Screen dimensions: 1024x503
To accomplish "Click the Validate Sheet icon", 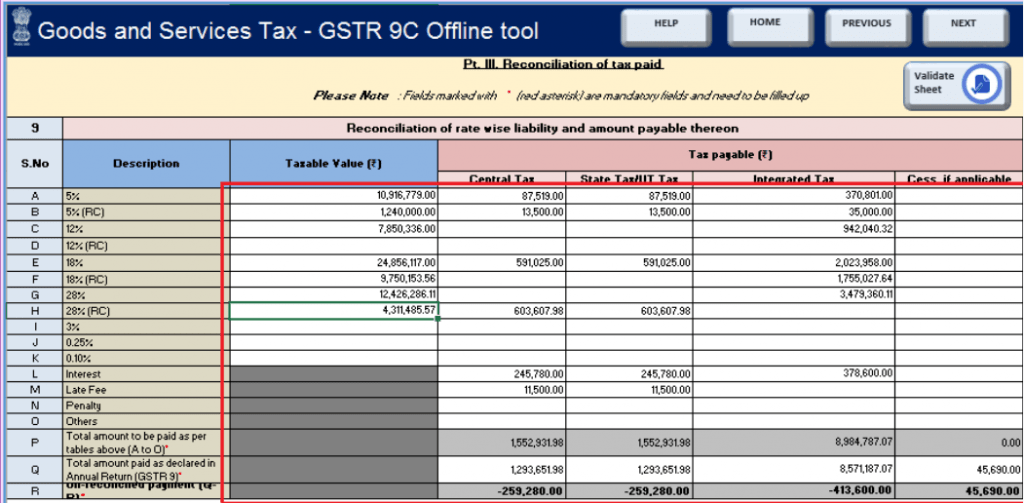I will 984,85.
